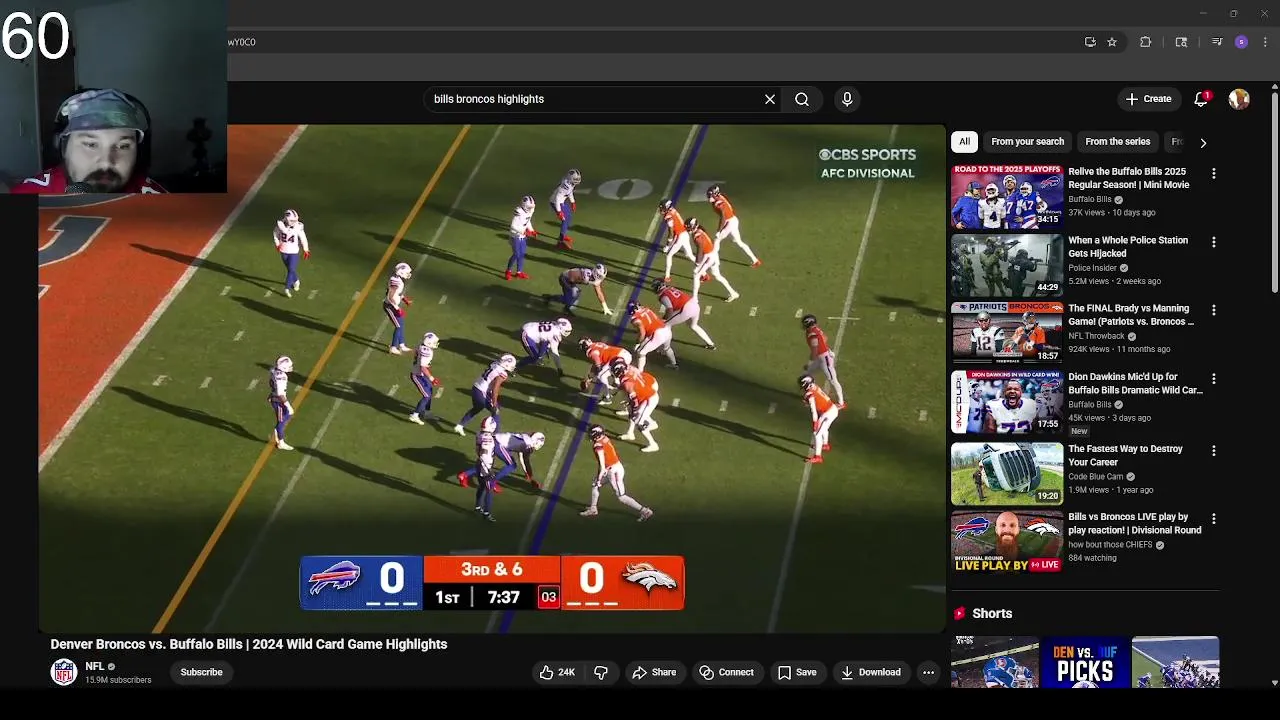
Task: Like the video with thumbs up 24K
Action: click(557, 672)
